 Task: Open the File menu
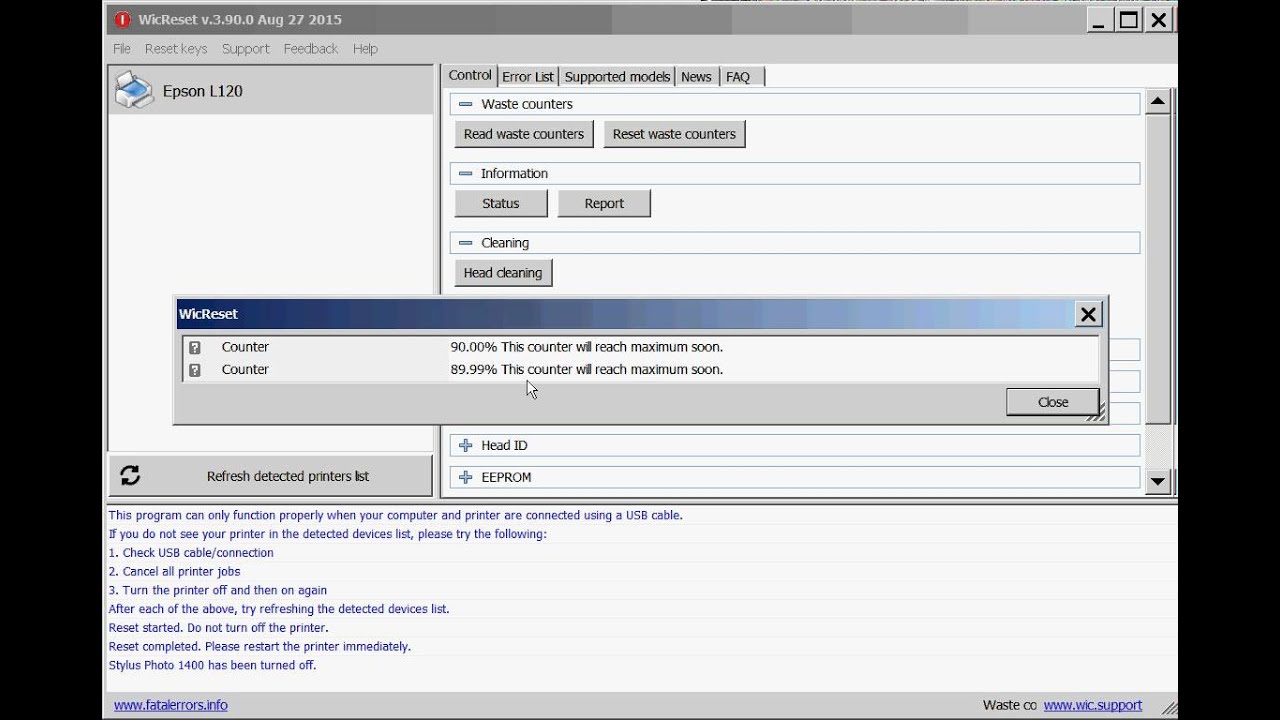coord(122,48)
